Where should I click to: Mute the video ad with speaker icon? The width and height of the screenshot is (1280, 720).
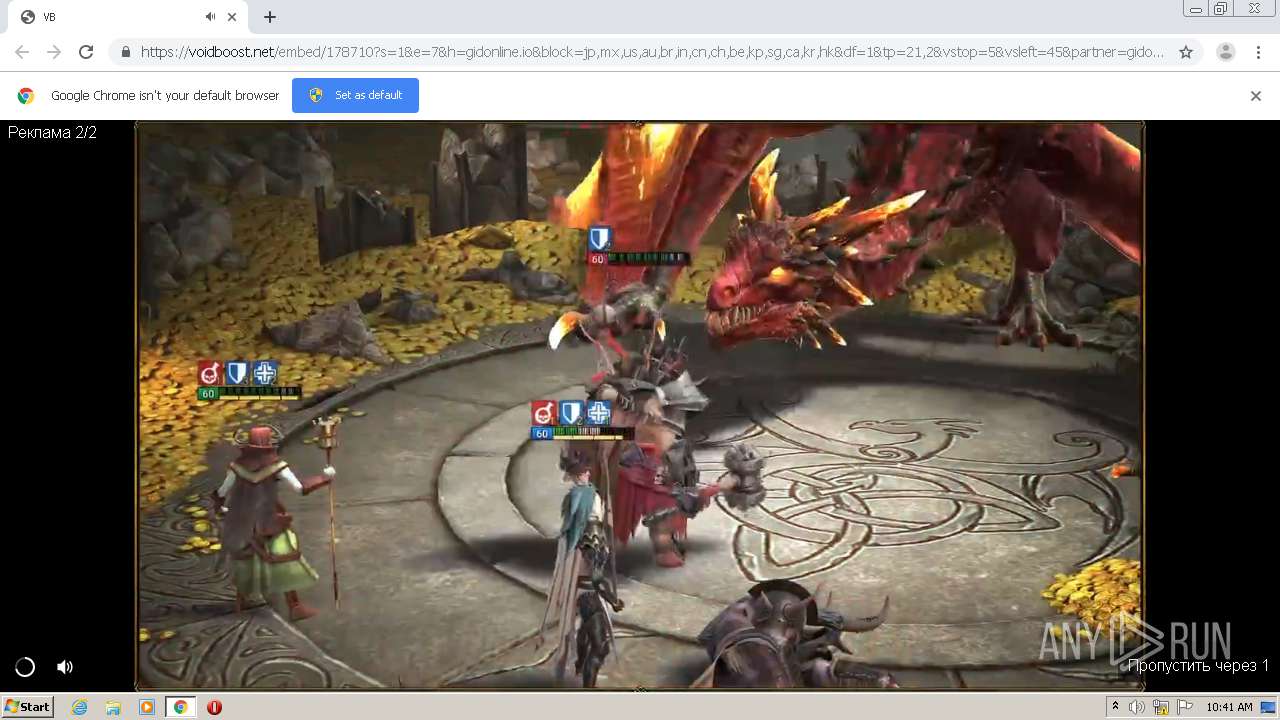[x=65, y=667]
